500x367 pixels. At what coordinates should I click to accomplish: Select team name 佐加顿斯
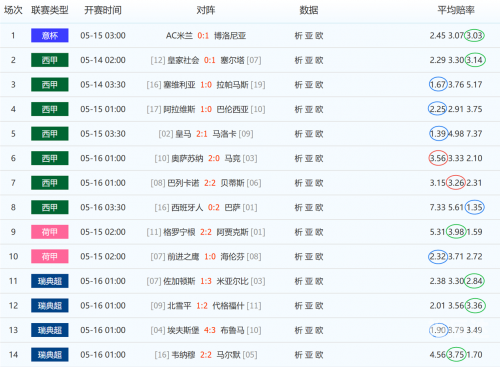179,281
